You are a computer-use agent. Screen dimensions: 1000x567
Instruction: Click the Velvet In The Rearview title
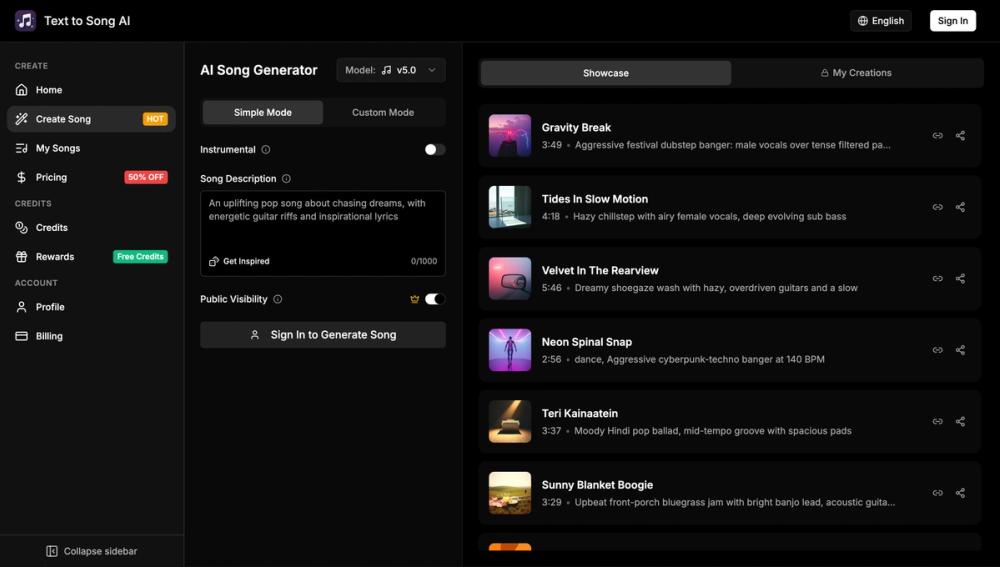pos(599,270)
